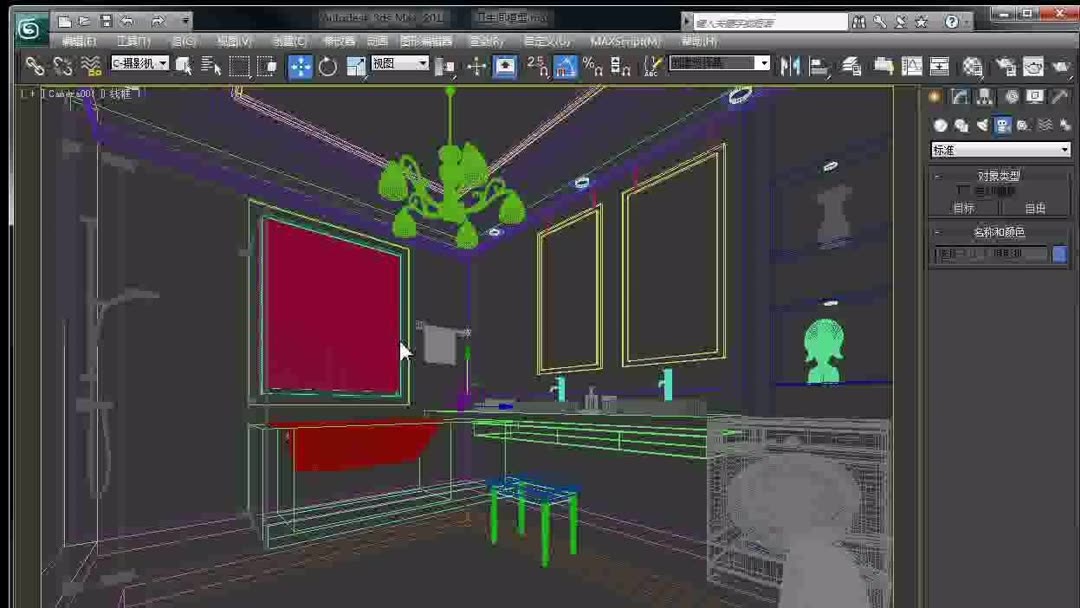Switch to the Modify command panel tab
This screenshot has width=1080, height=608.
pyautogui.click(x=960, y=96)
